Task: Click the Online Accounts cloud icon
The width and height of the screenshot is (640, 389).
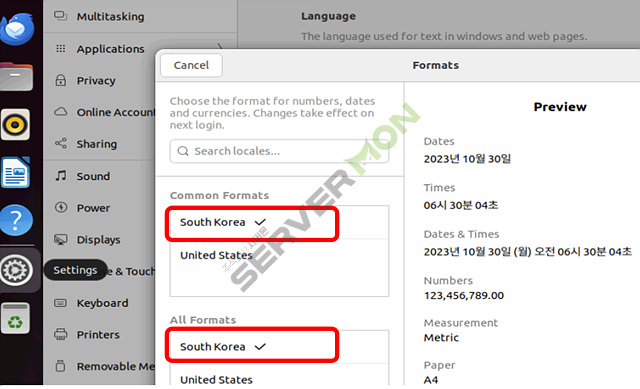Action: (x=60, y=112)
